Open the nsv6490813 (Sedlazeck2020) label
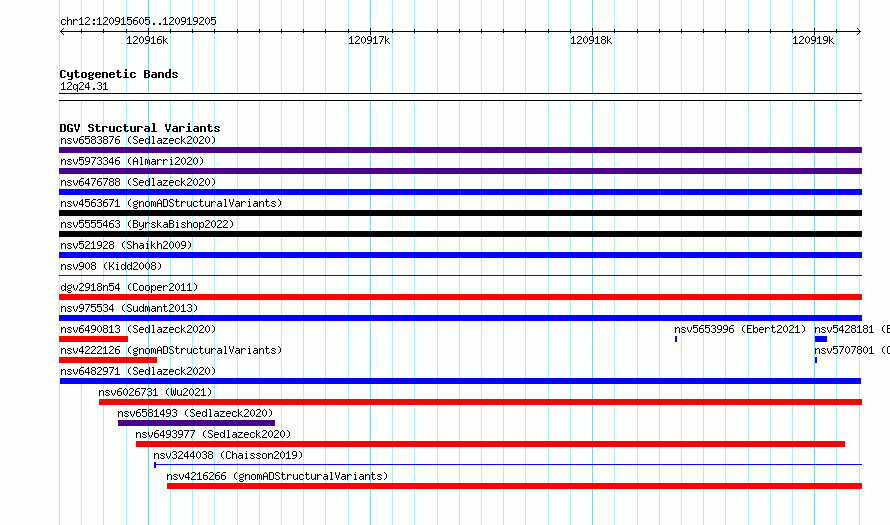The height and width of the screenshot is (525, 890). [x=138, y=329]
